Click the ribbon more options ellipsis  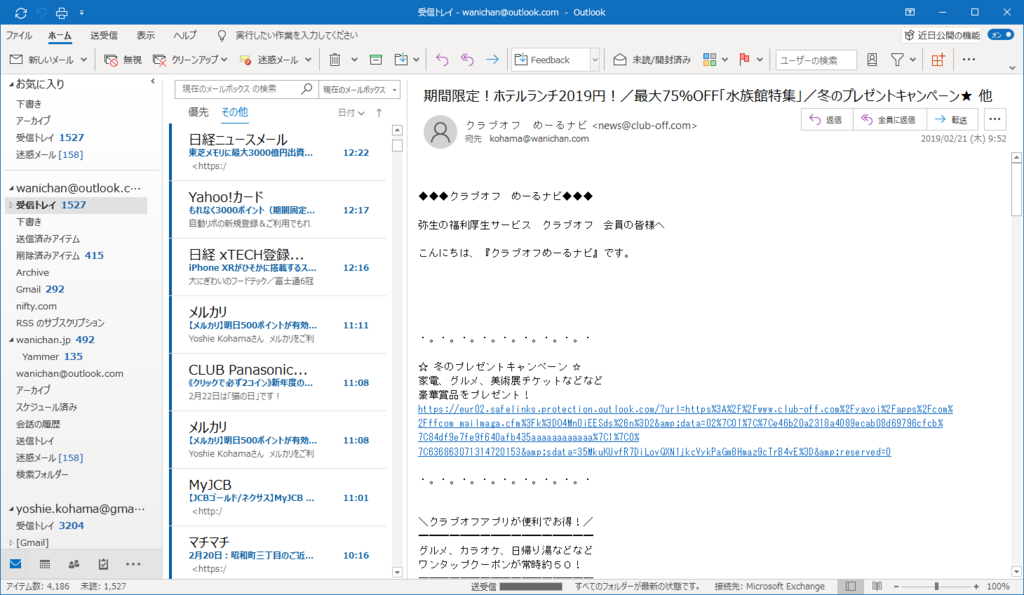968,59
